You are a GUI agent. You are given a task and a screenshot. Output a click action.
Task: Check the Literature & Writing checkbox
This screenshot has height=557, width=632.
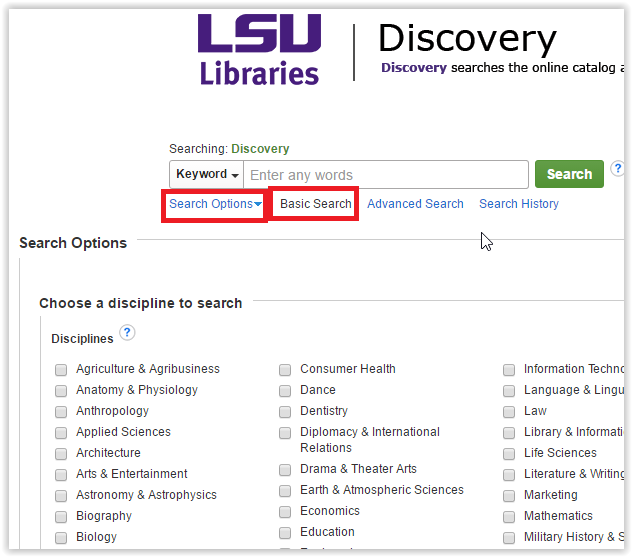[509, 475]
